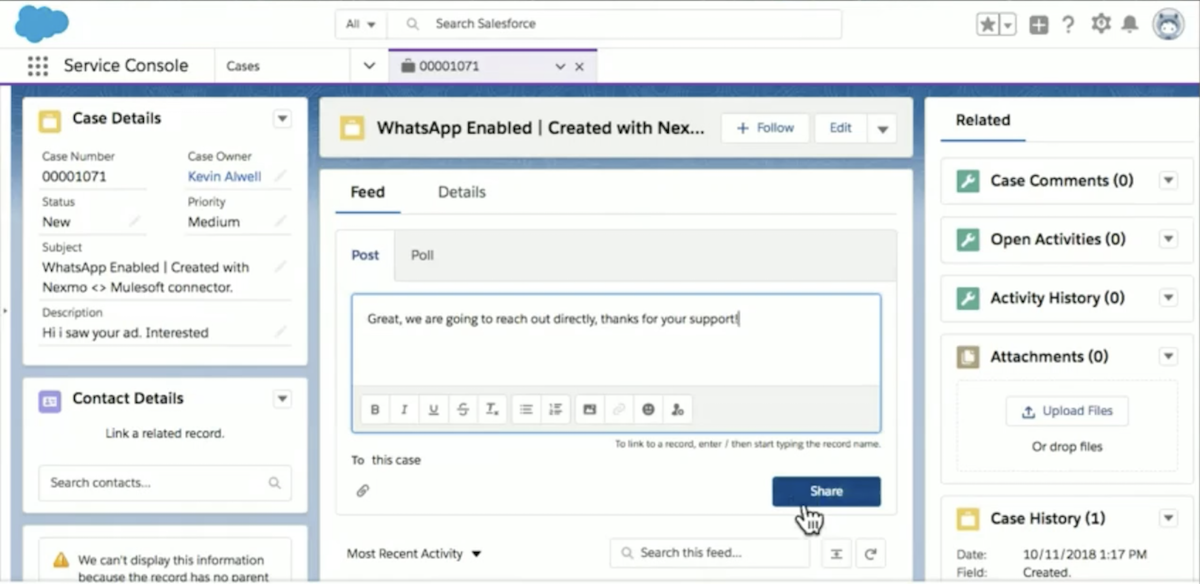Open the Case Details panel dropdown
The image size is (1200, 584).
[x=283, y=119]
